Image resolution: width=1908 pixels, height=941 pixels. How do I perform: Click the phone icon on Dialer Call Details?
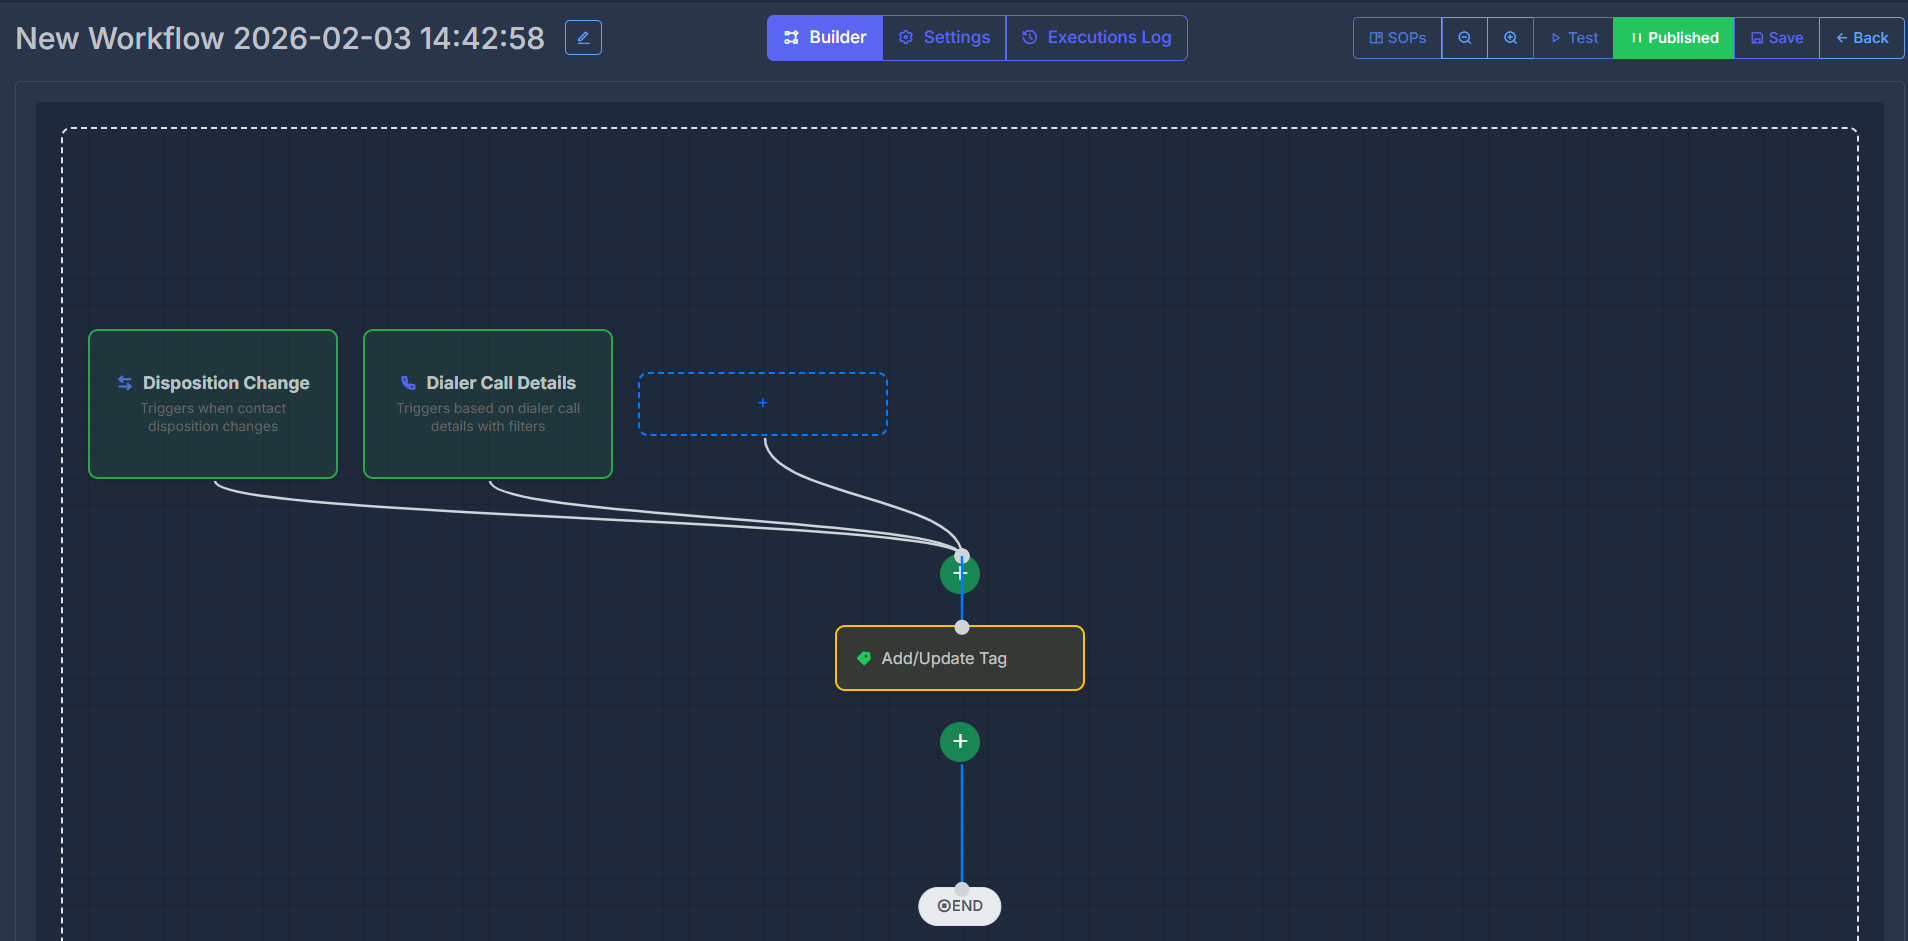coord(407,382)
